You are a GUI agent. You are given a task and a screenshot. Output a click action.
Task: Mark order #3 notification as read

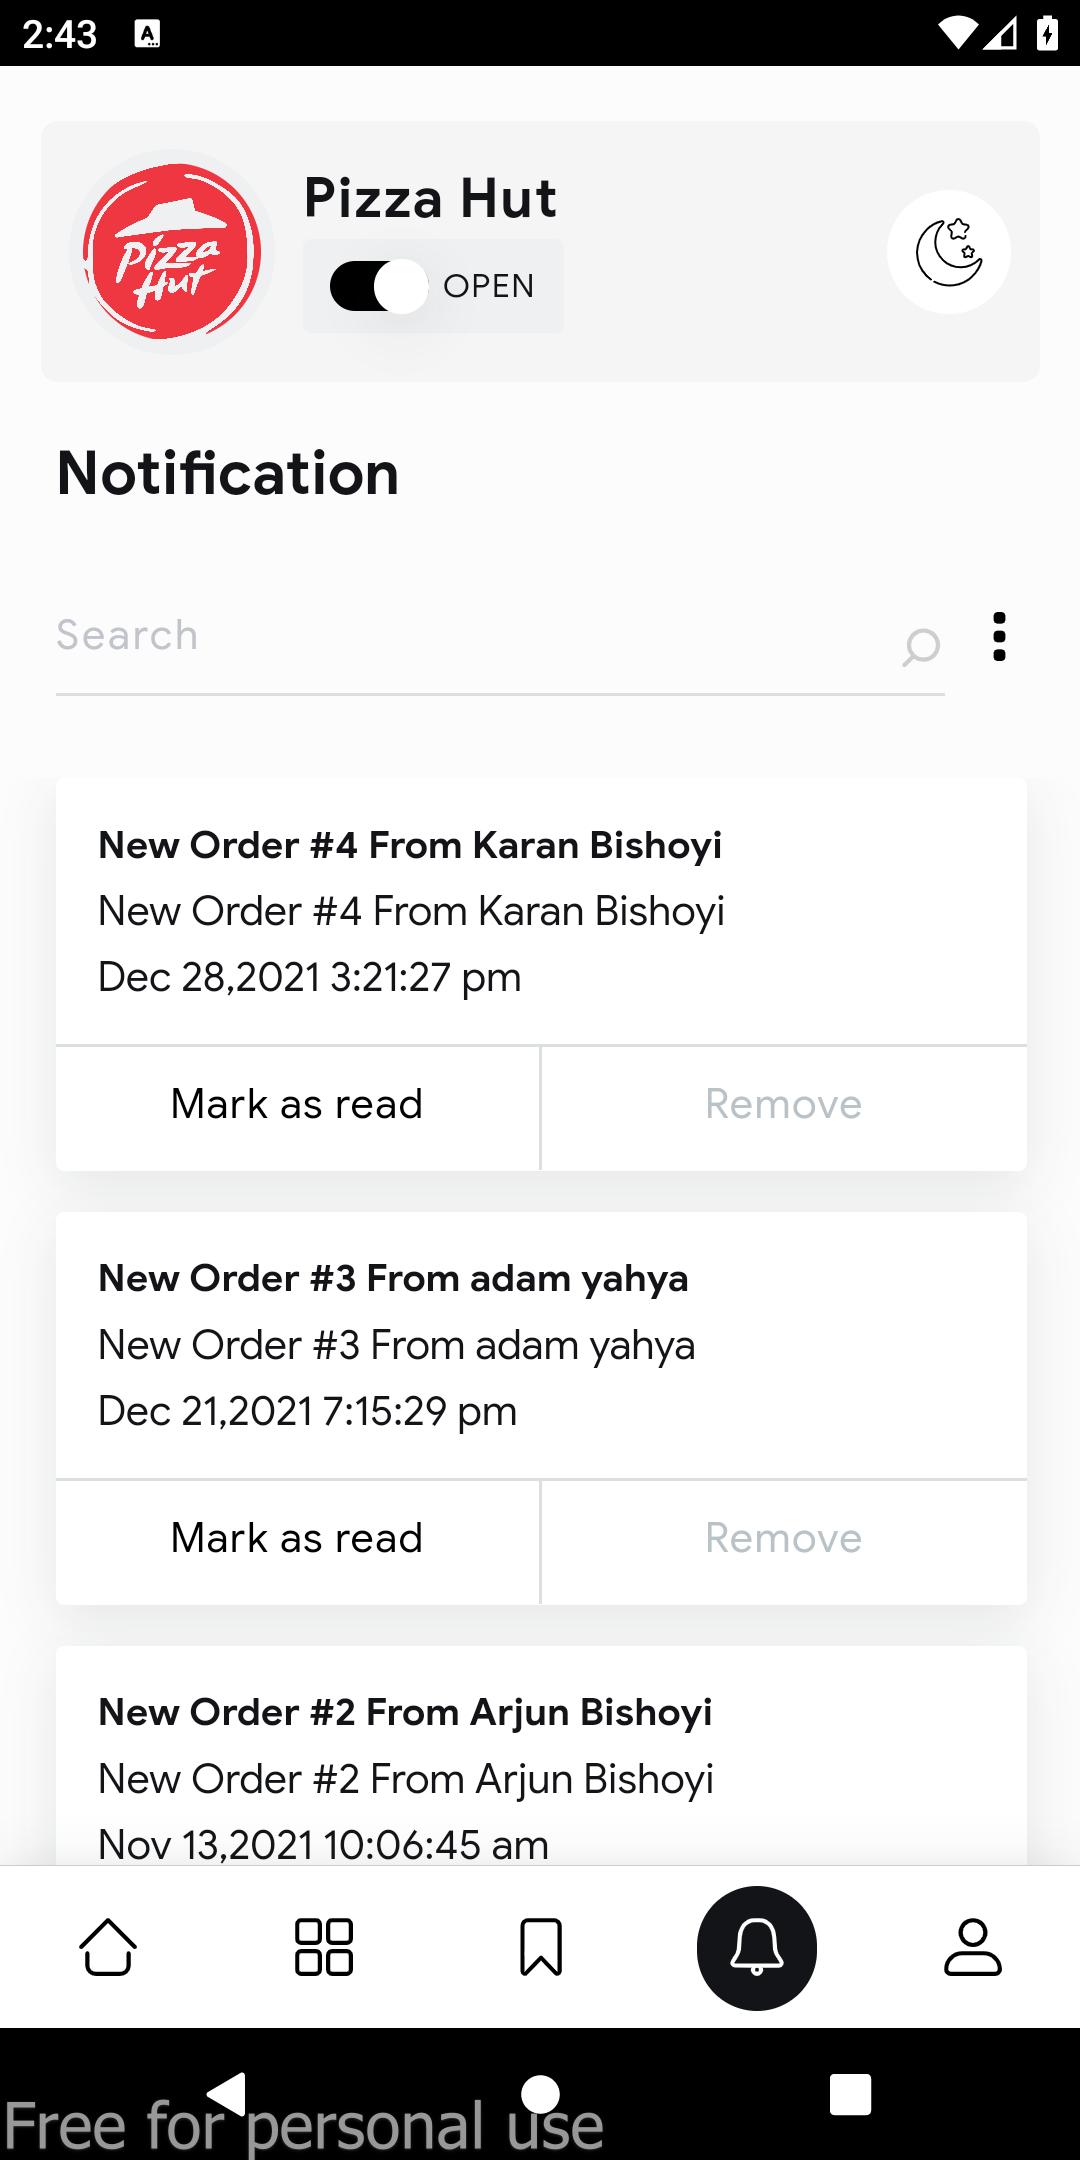(x=297, y=1540)
